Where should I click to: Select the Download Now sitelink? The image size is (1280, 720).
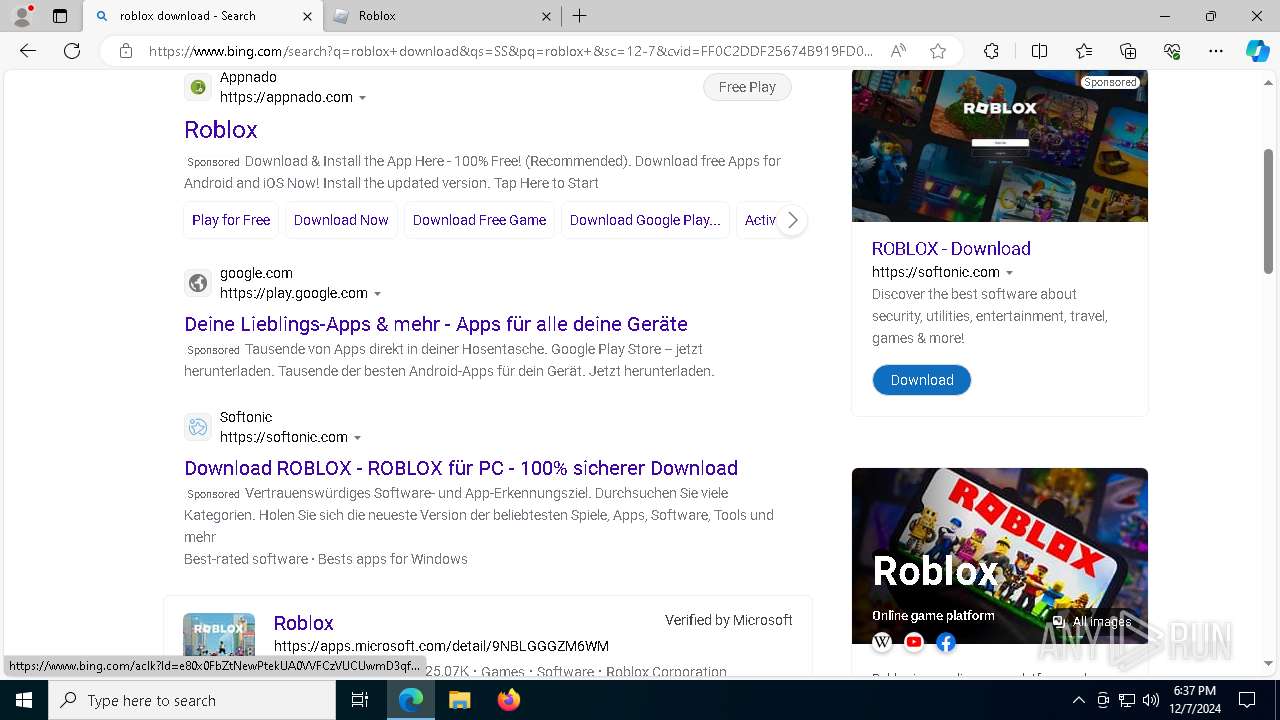341,220
